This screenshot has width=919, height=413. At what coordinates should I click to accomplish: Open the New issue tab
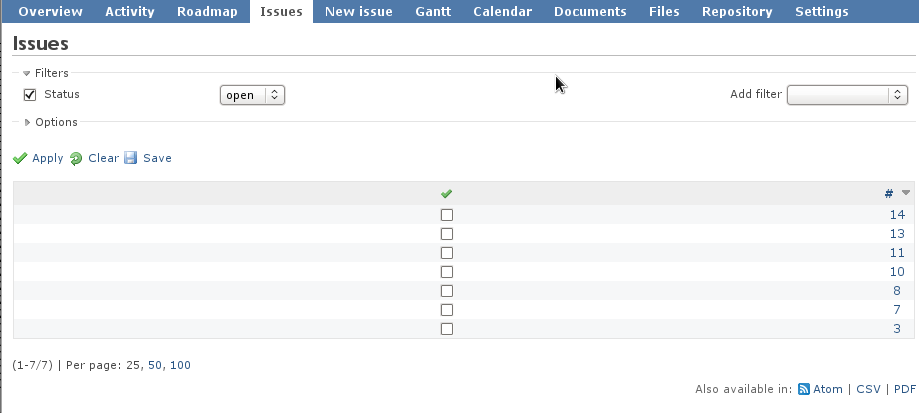tap(359, 12)
